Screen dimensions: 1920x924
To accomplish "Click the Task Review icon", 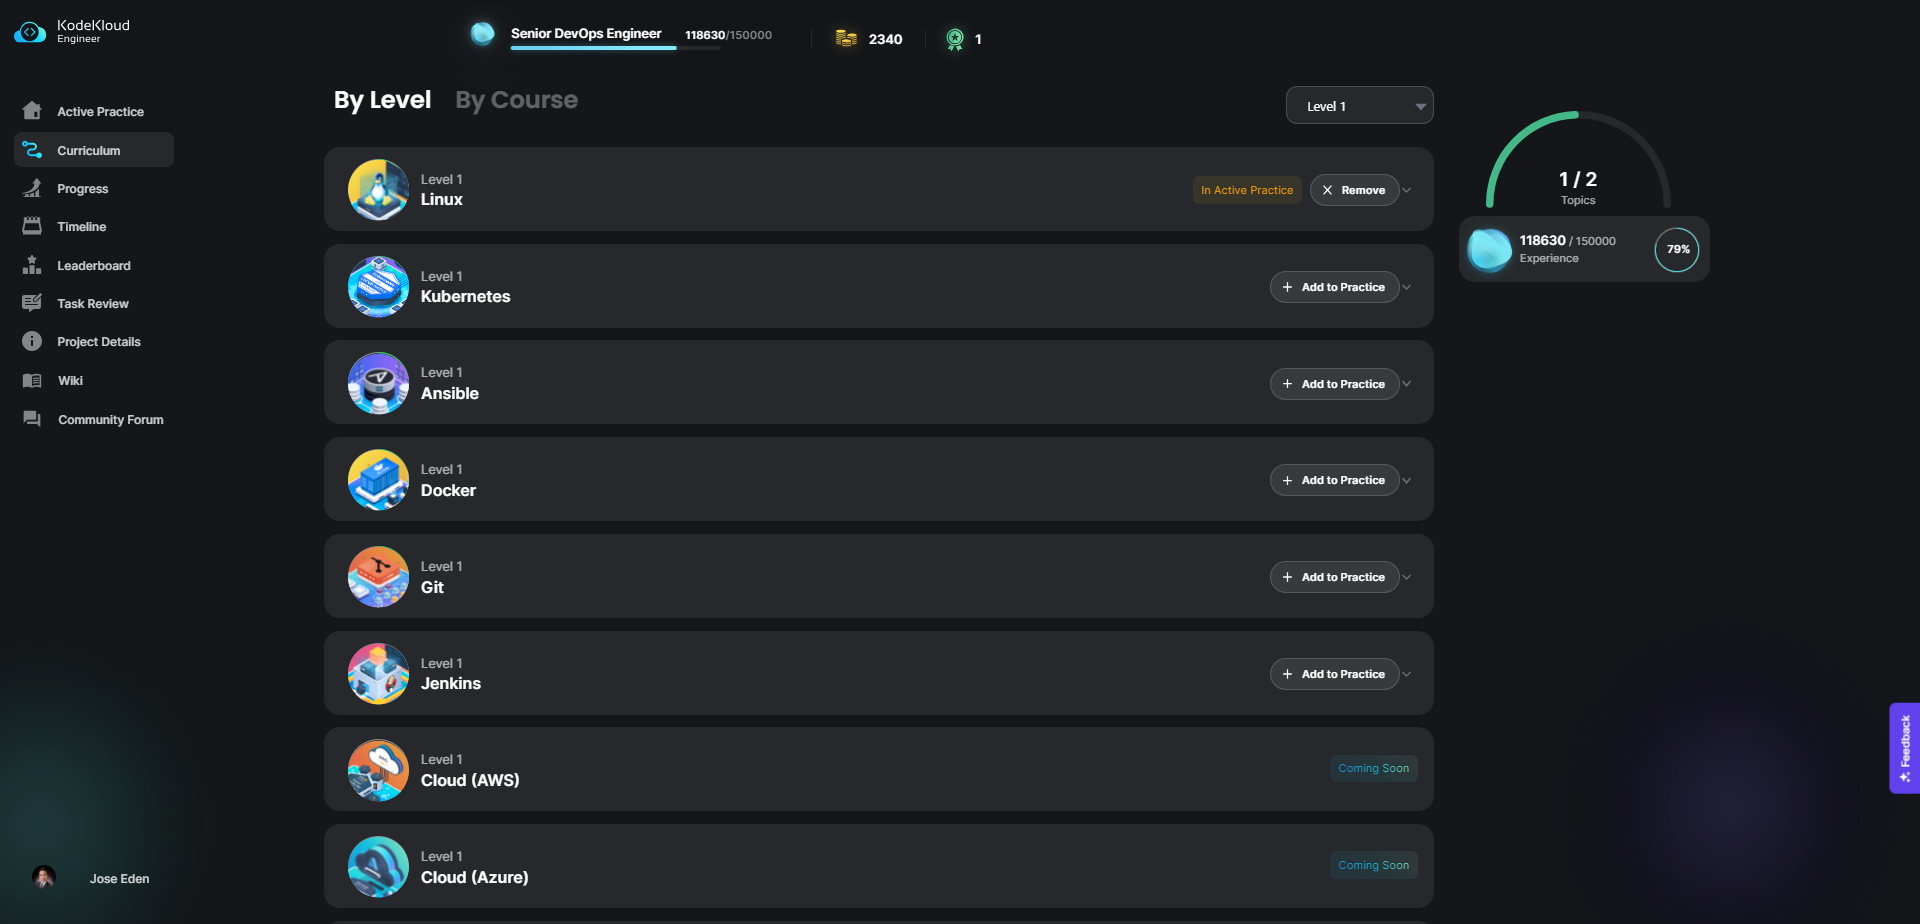I will pos(32,303).
